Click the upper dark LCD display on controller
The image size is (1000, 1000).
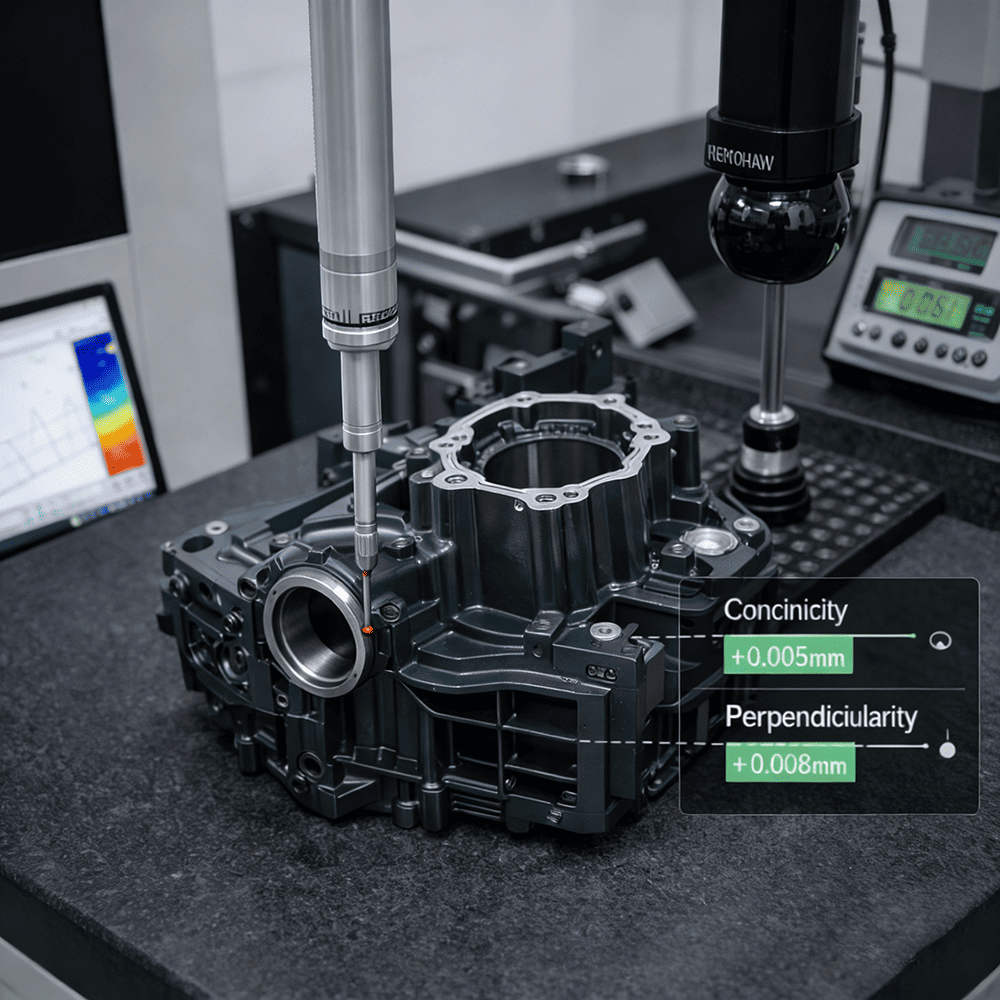click(x=942, y=244)
